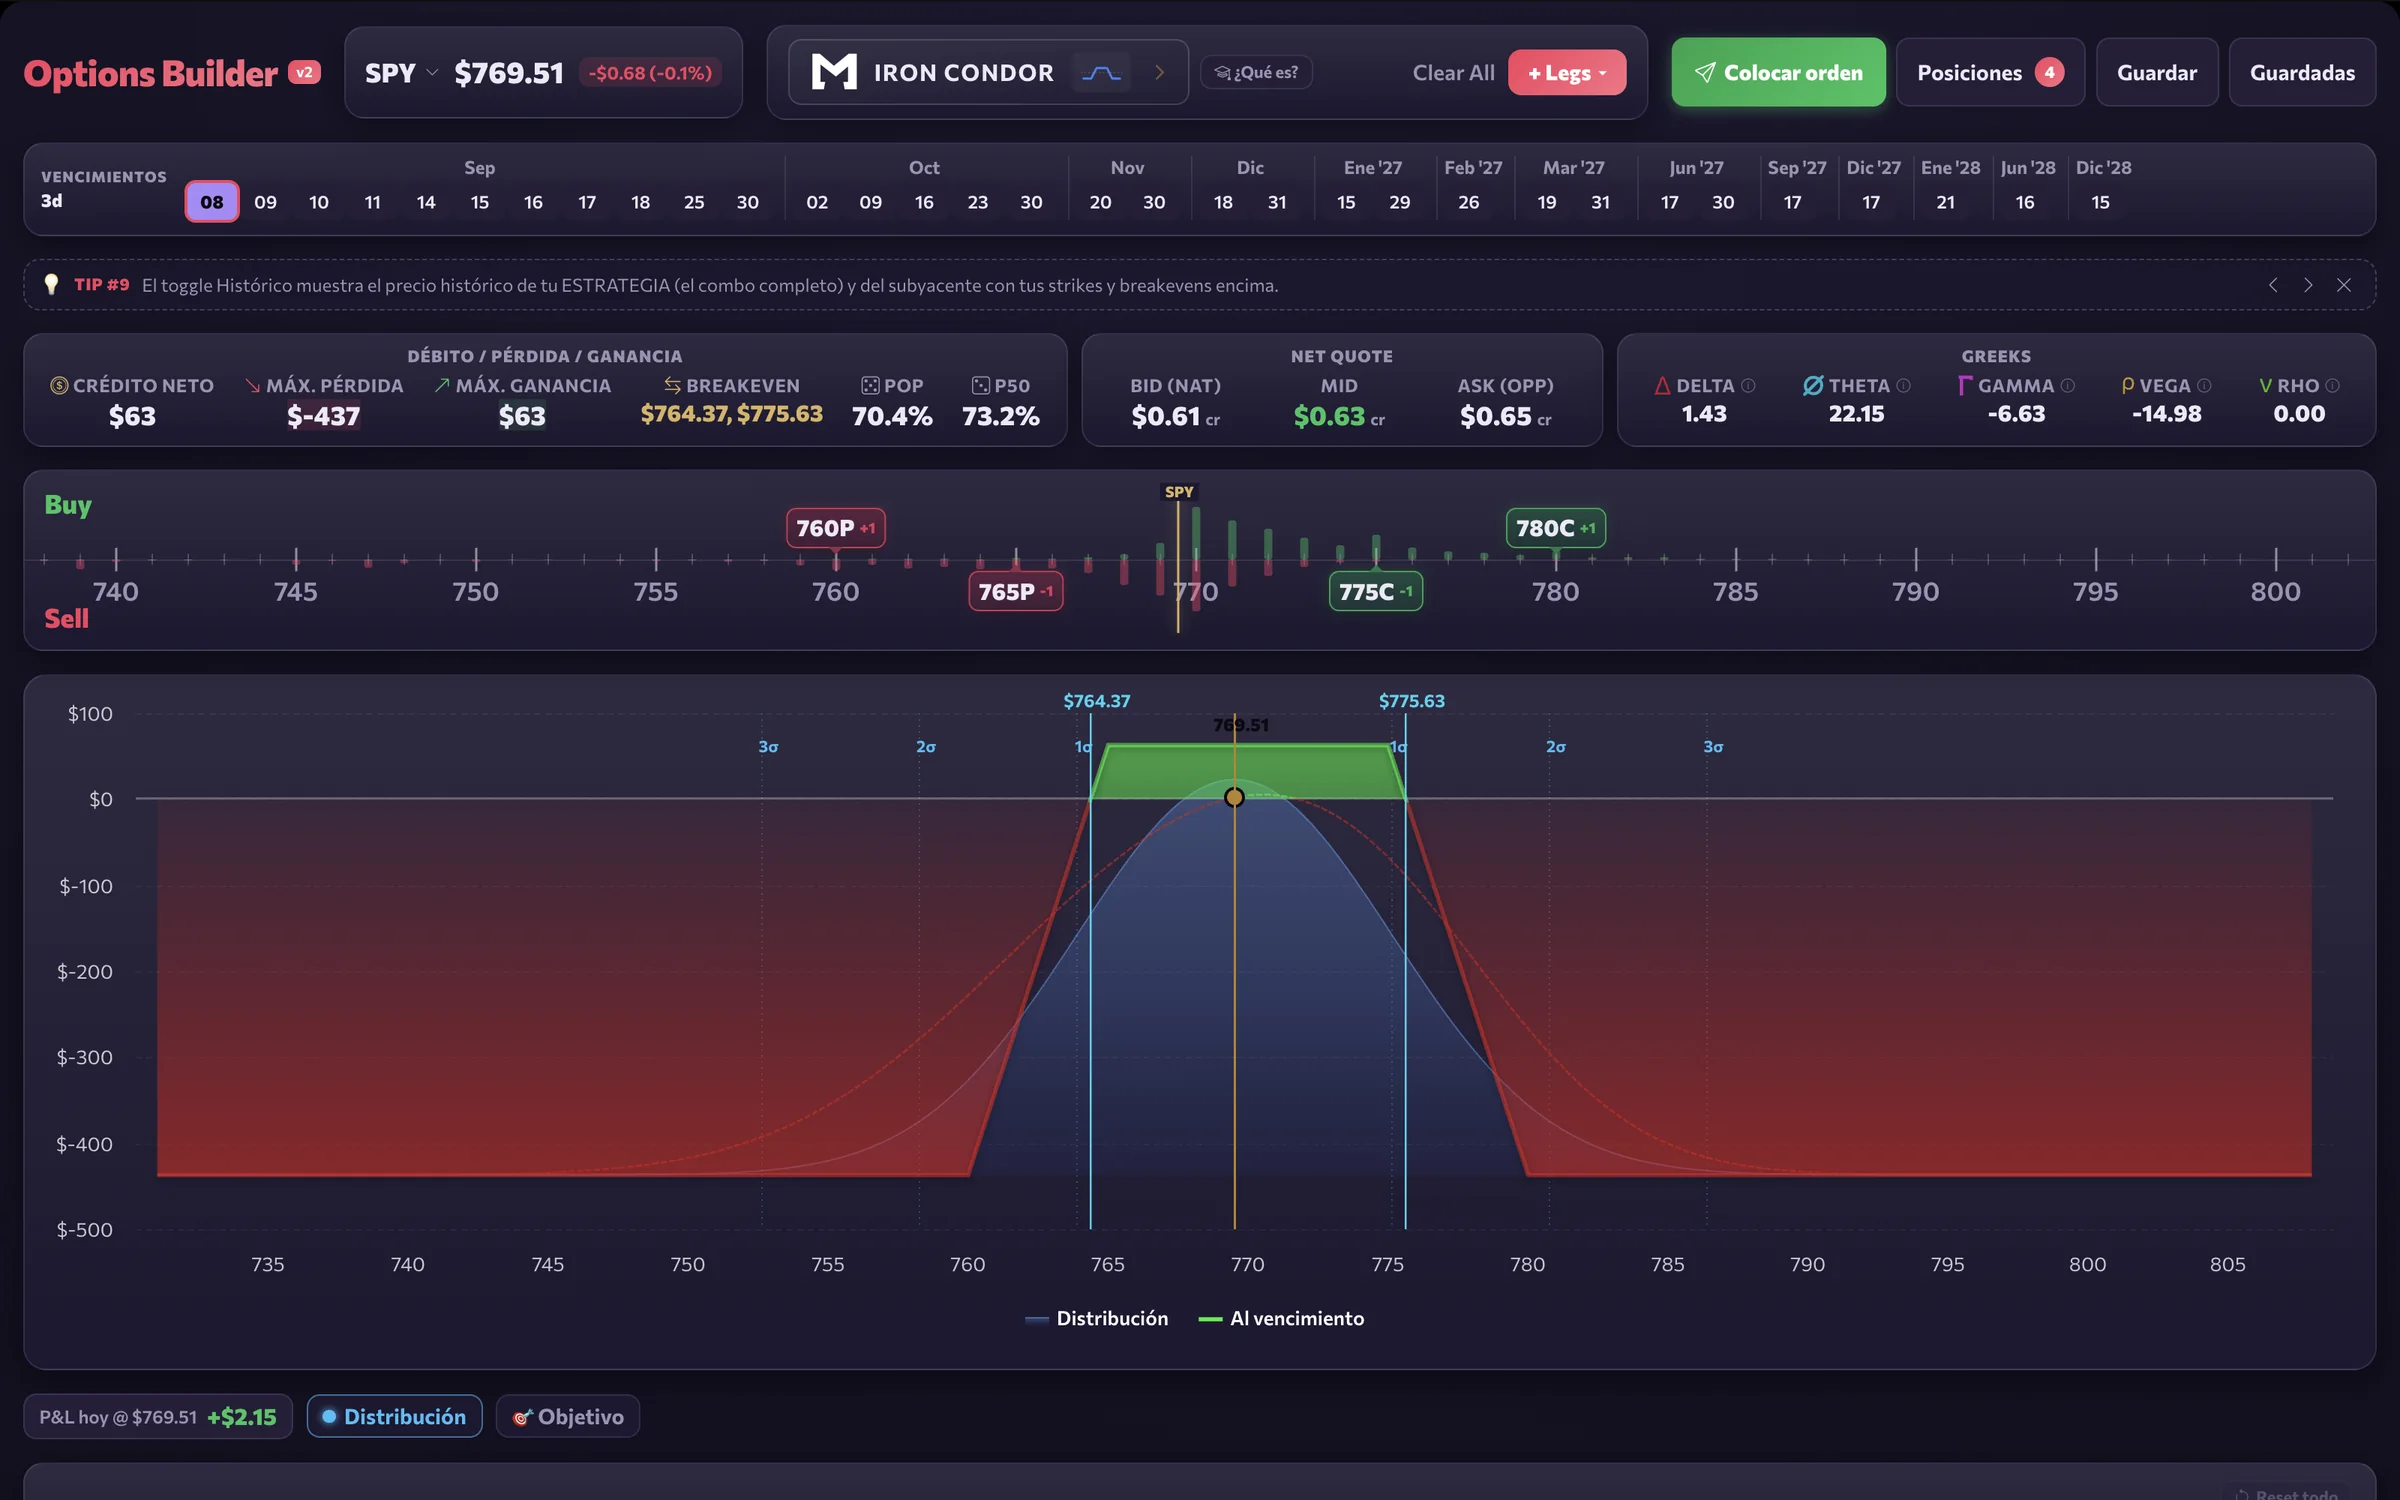Click the Gamma symbol icon

pos(1965,386)
